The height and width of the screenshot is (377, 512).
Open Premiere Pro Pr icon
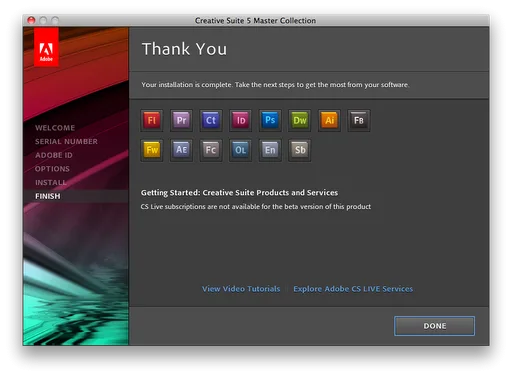[x=181, y=120]
